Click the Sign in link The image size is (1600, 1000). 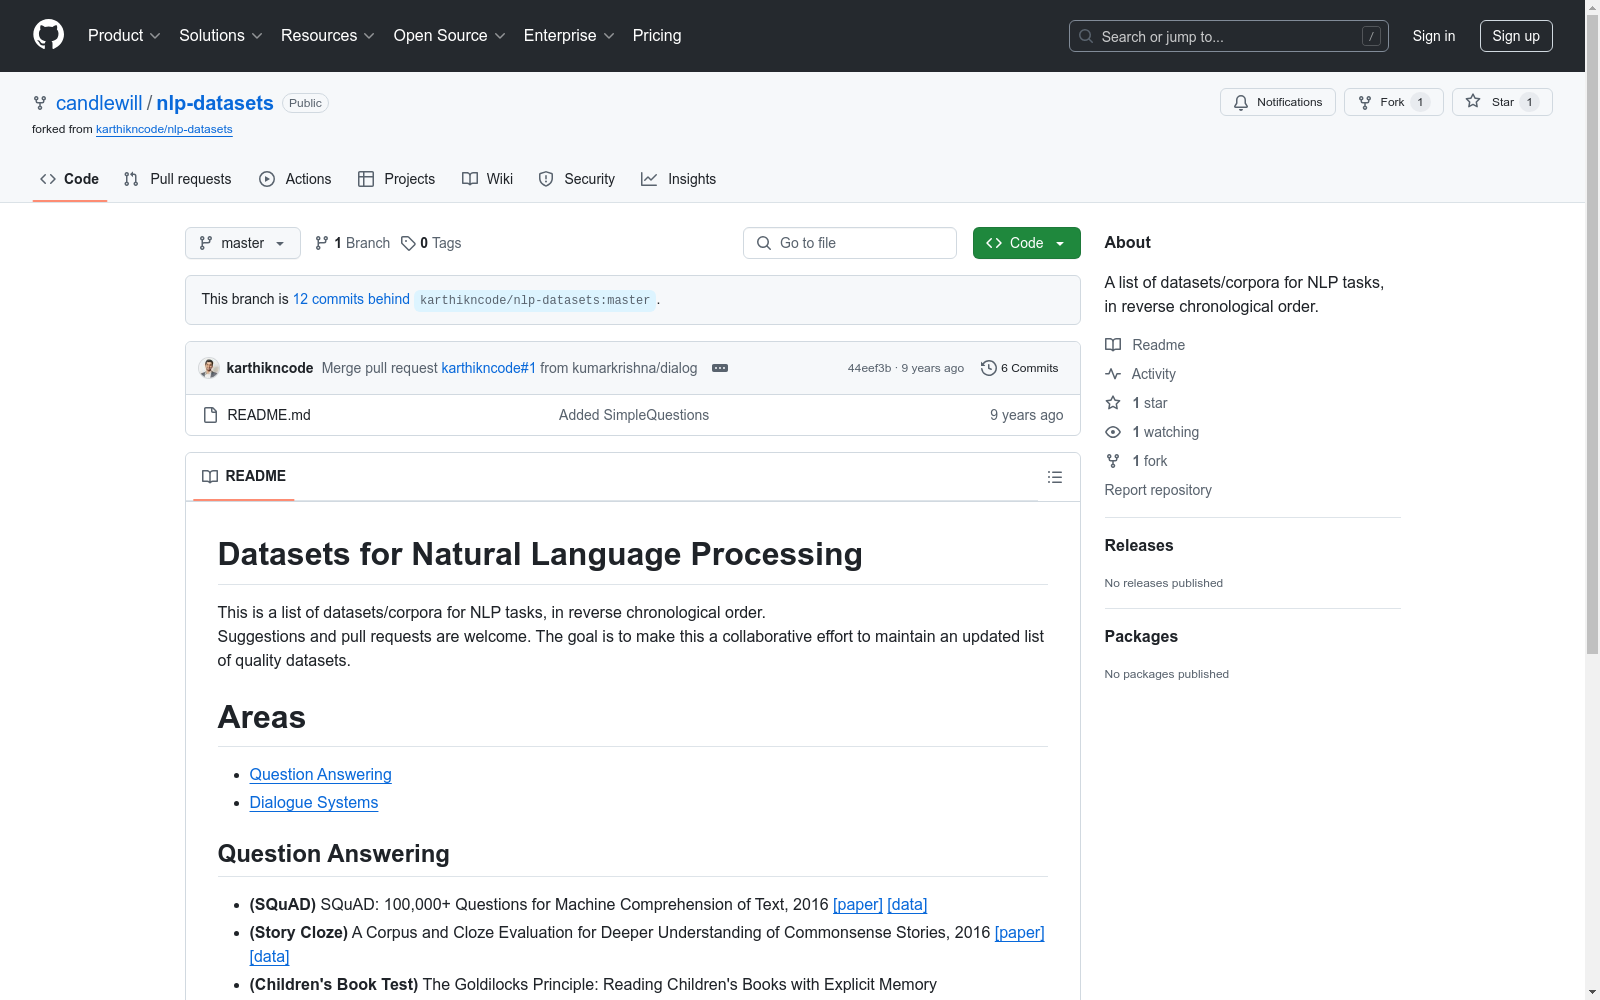[1434, 36]
